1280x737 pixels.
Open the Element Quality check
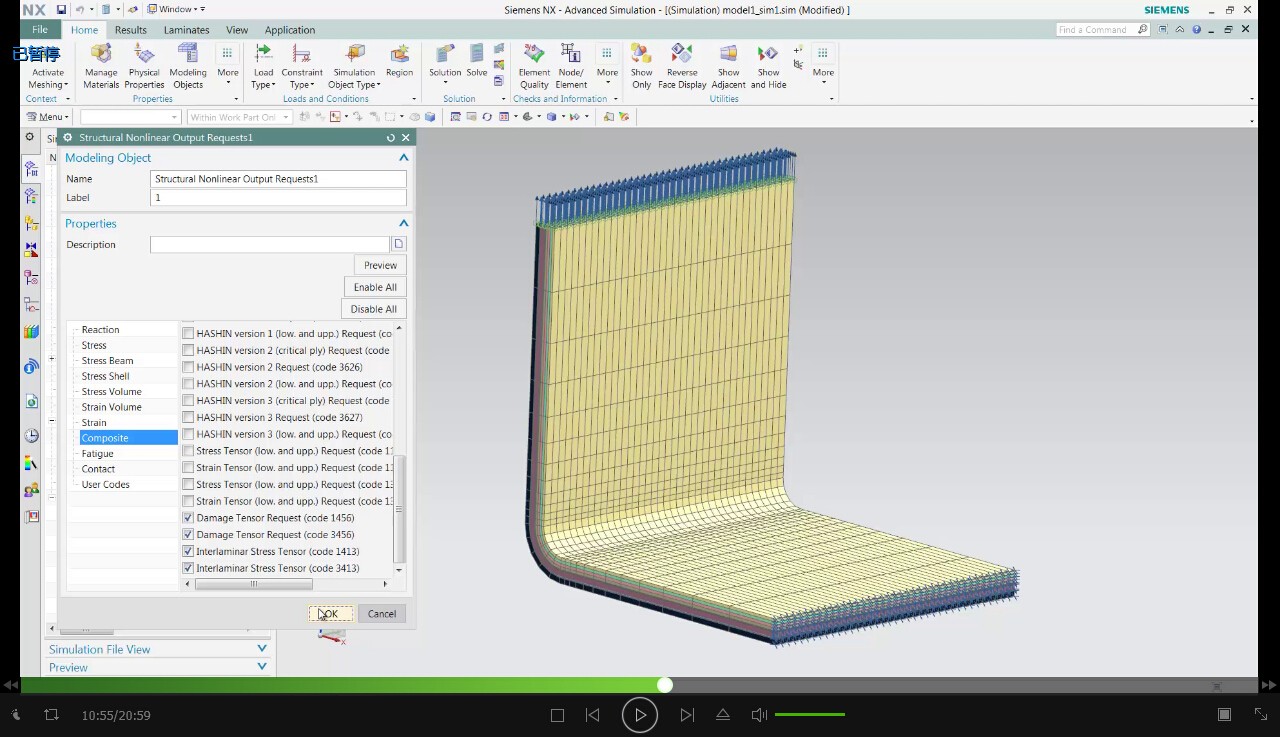[x=534, y=66]
